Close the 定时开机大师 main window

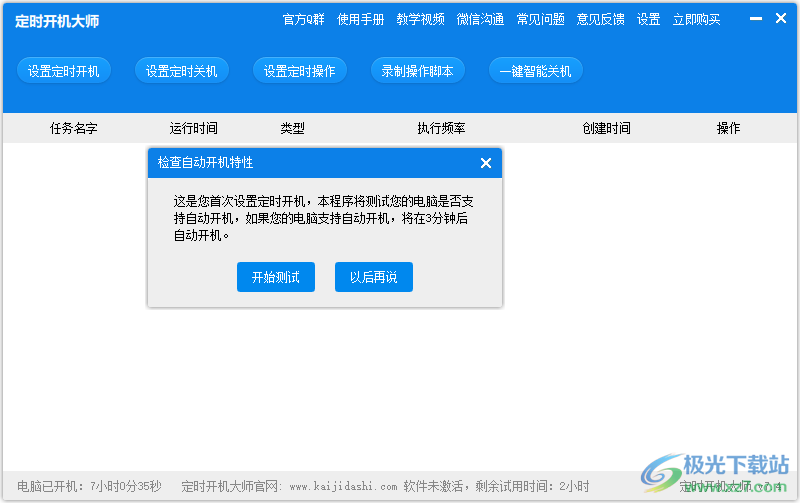coord(781,18)
